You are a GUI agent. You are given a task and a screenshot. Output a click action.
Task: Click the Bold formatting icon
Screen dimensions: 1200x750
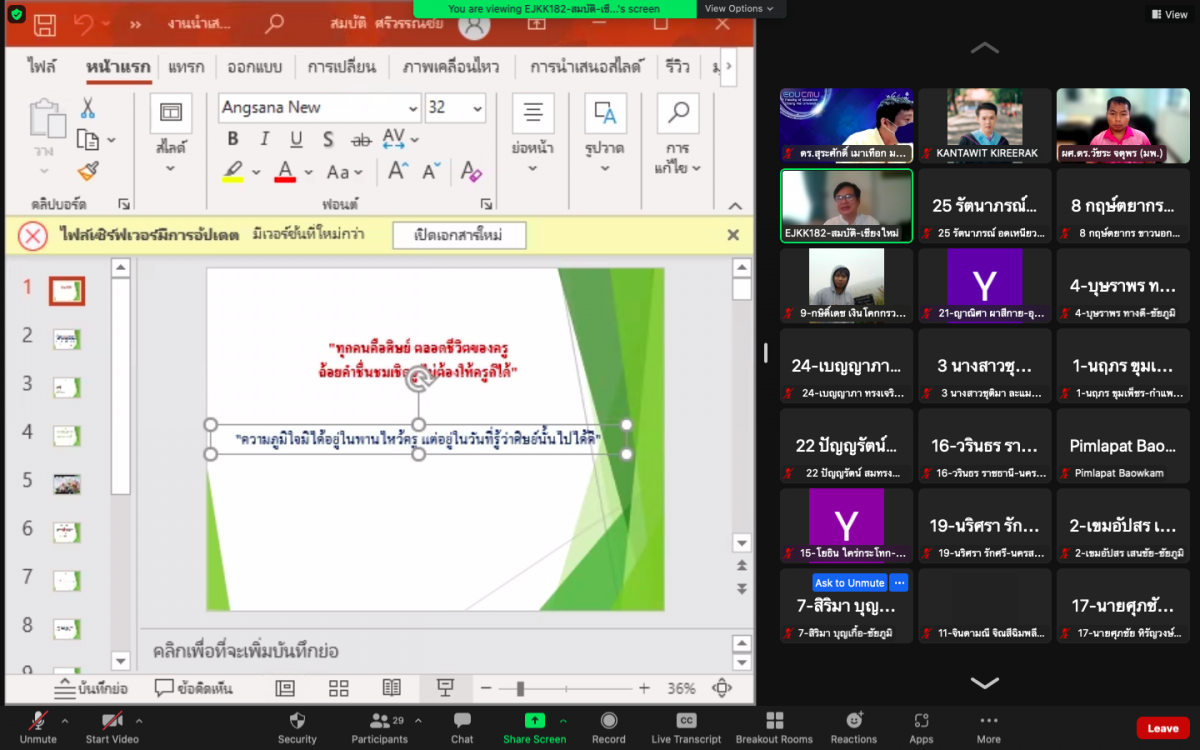[x=233, y=139]
